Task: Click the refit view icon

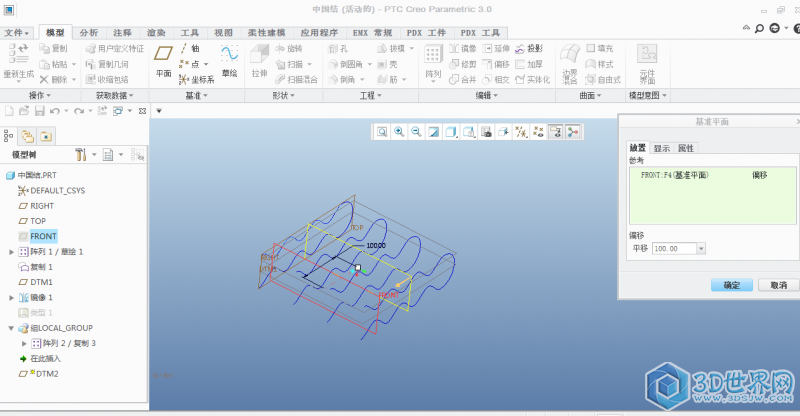Action: point(382,131)
